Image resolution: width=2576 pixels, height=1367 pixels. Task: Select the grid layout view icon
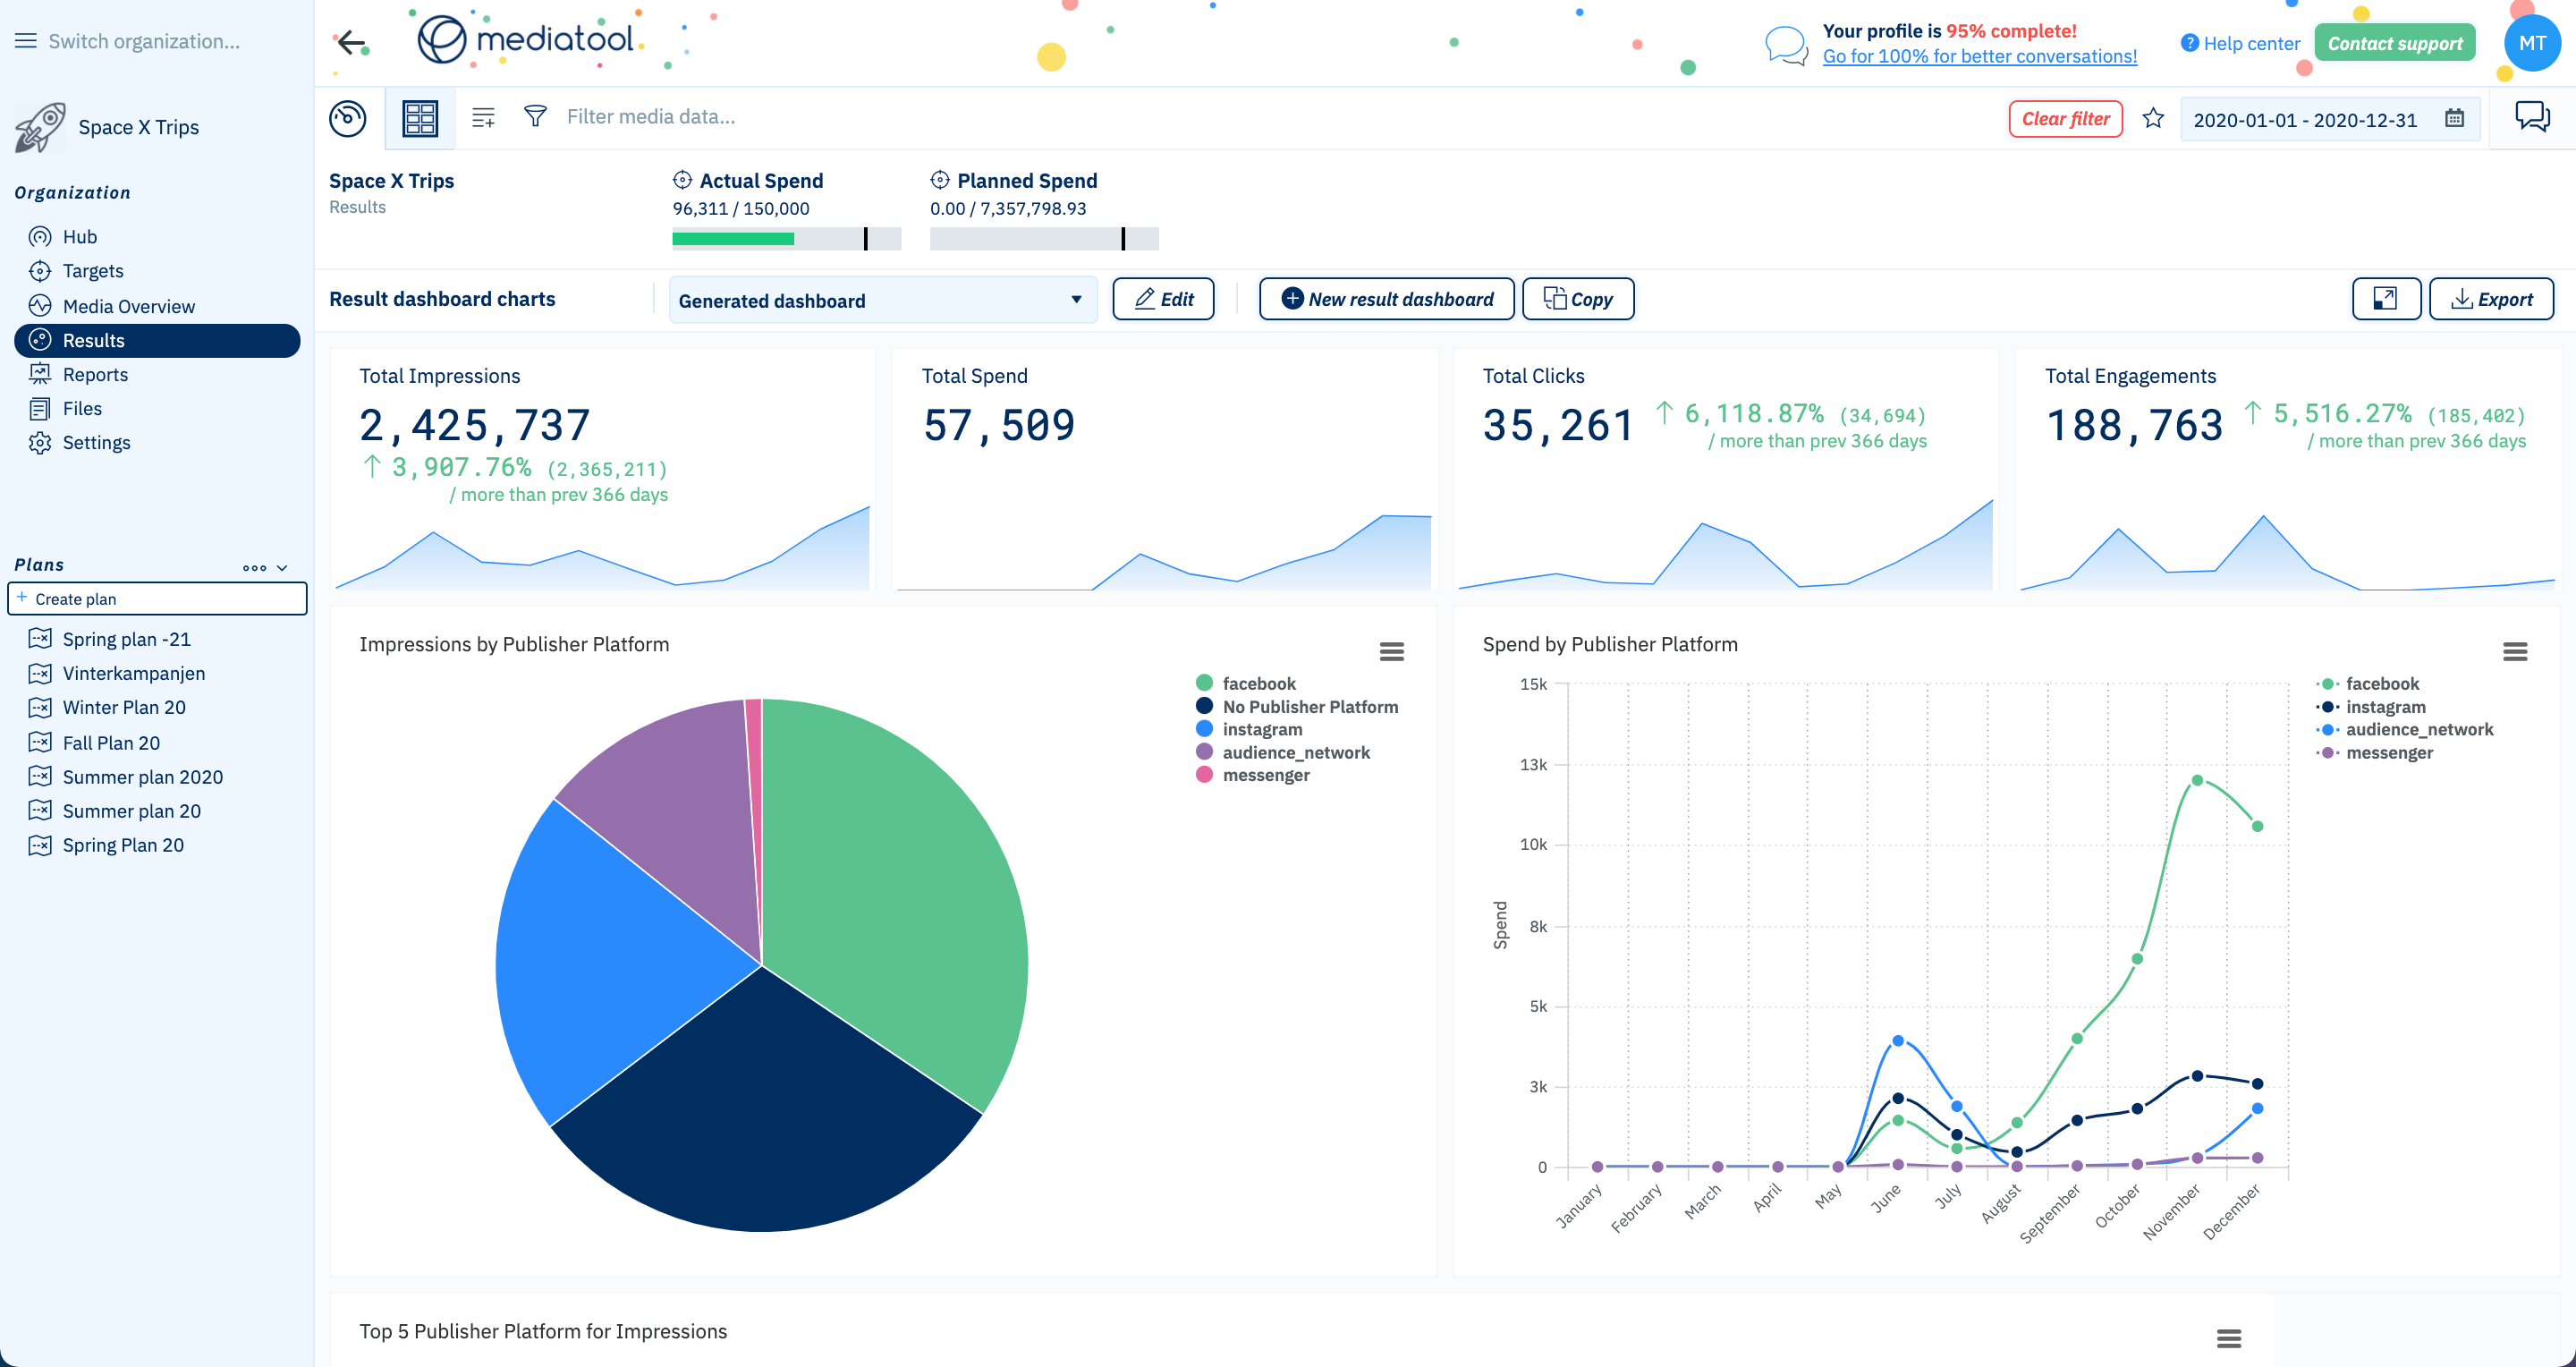click(420, 118)
